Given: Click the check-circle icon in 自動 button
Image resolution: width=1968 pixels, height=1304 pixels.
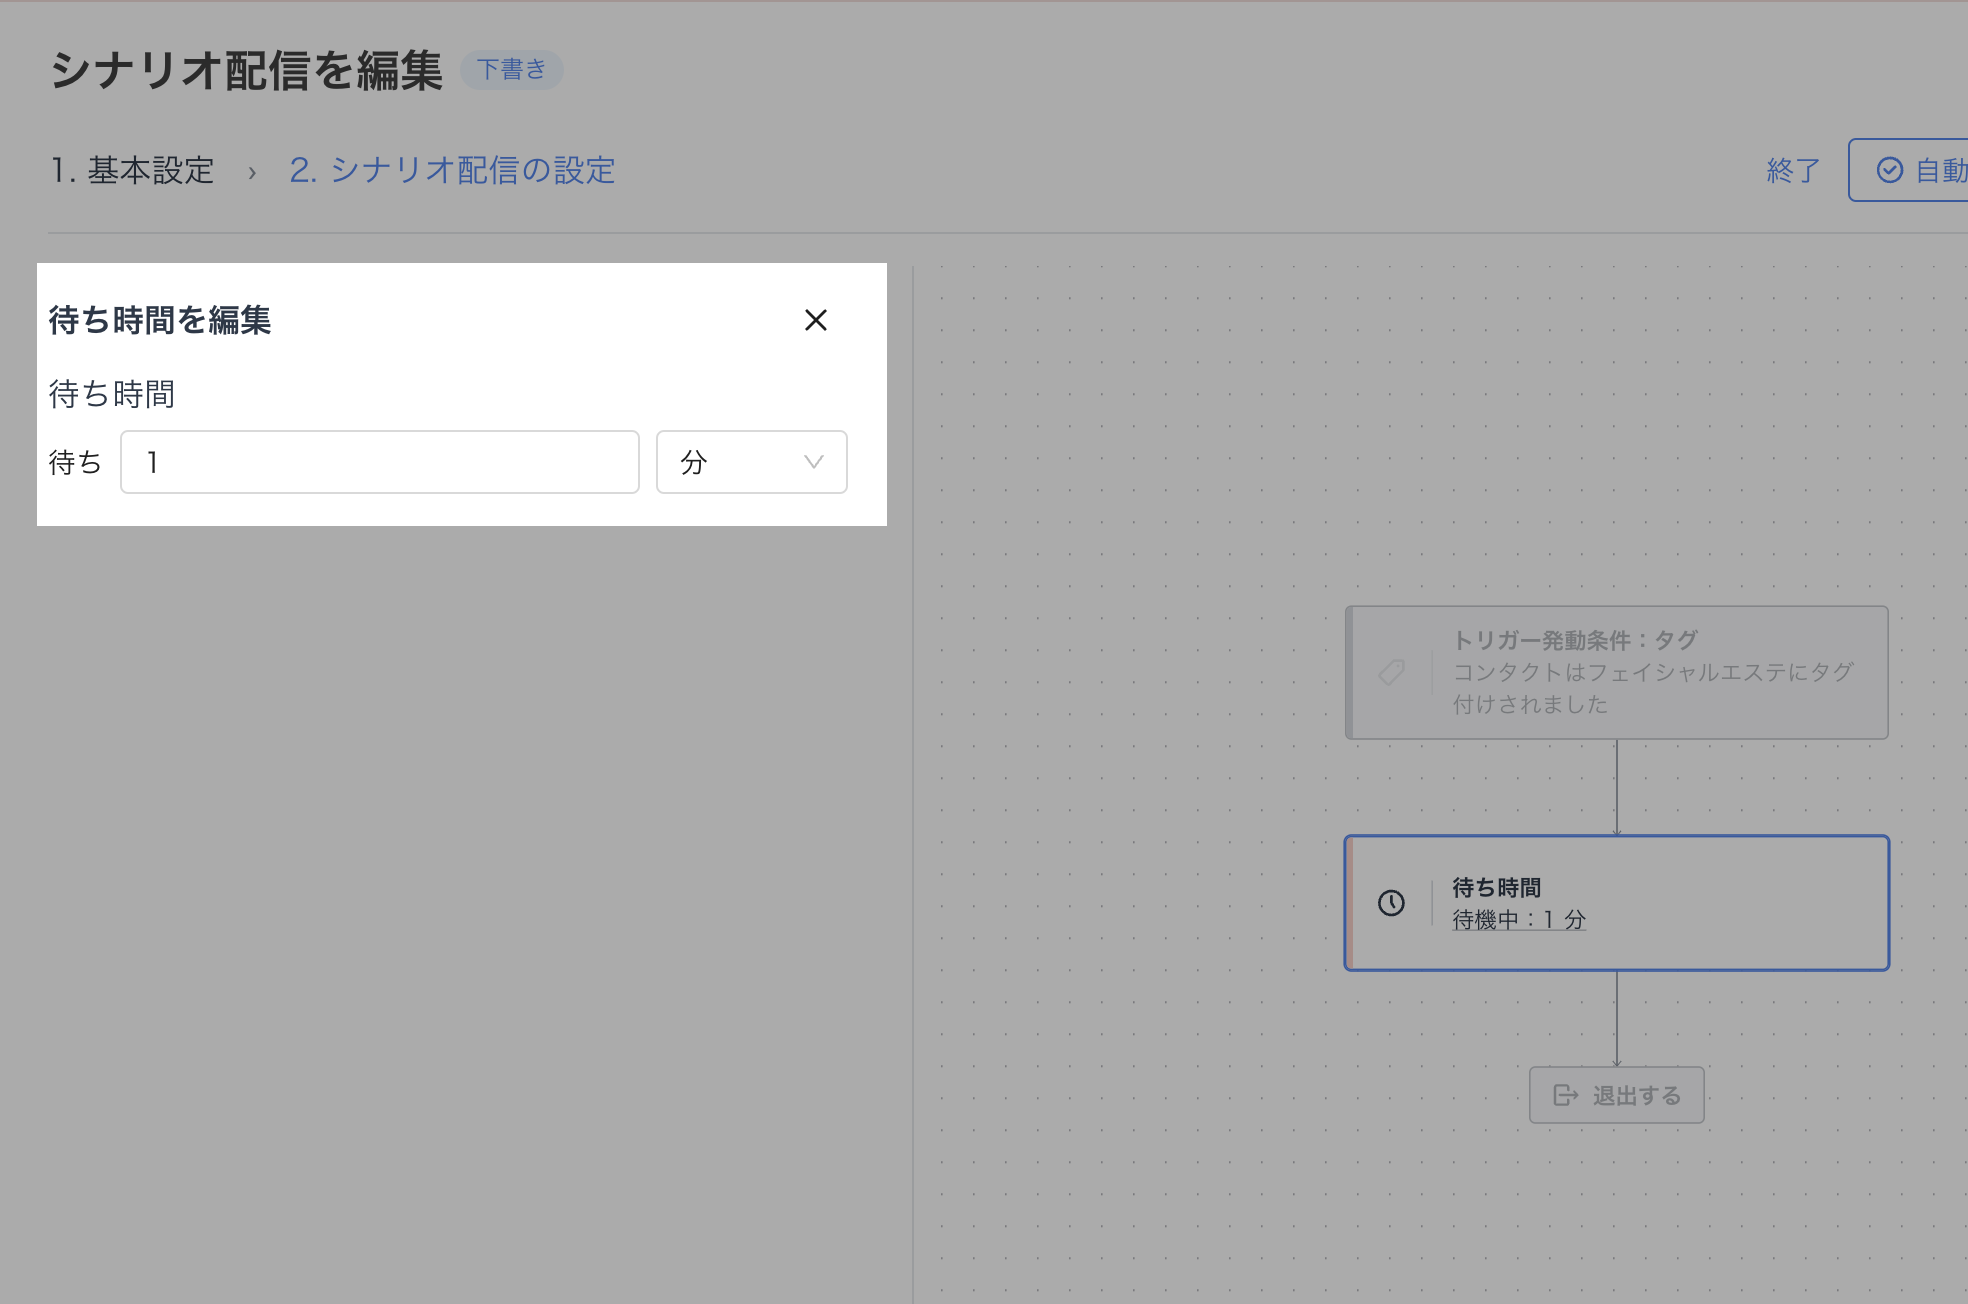Looking at the screenshot, I should [1889, 170].
